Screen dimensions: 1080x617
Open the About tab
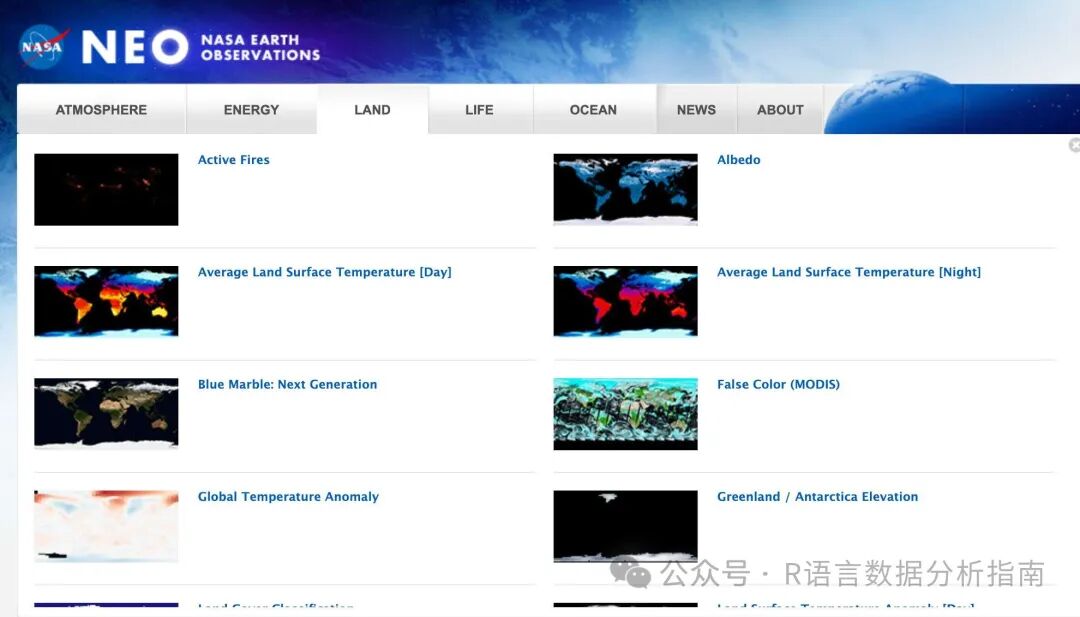click(780, 109)
